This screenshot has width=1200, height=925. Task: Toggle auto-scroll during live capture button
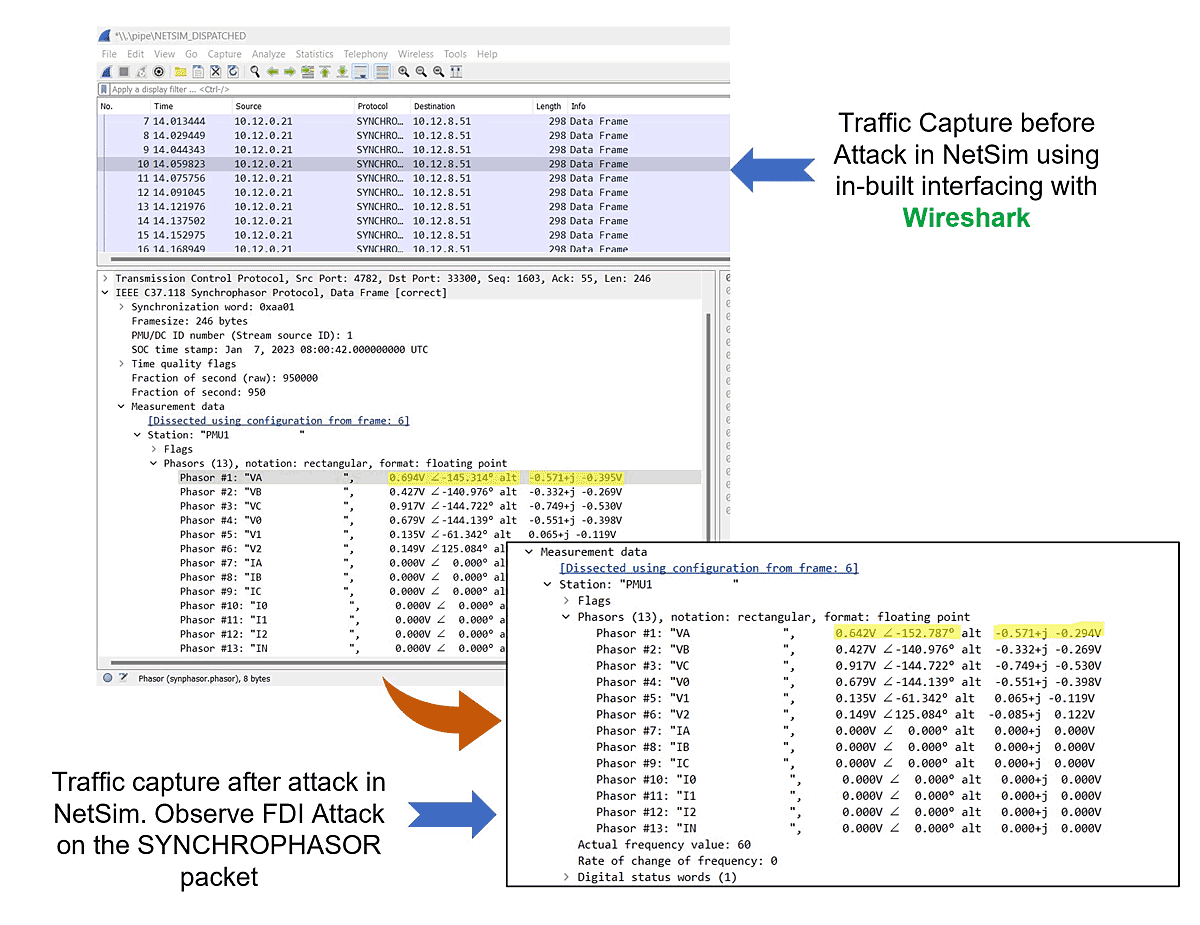[x=360, y=72]
